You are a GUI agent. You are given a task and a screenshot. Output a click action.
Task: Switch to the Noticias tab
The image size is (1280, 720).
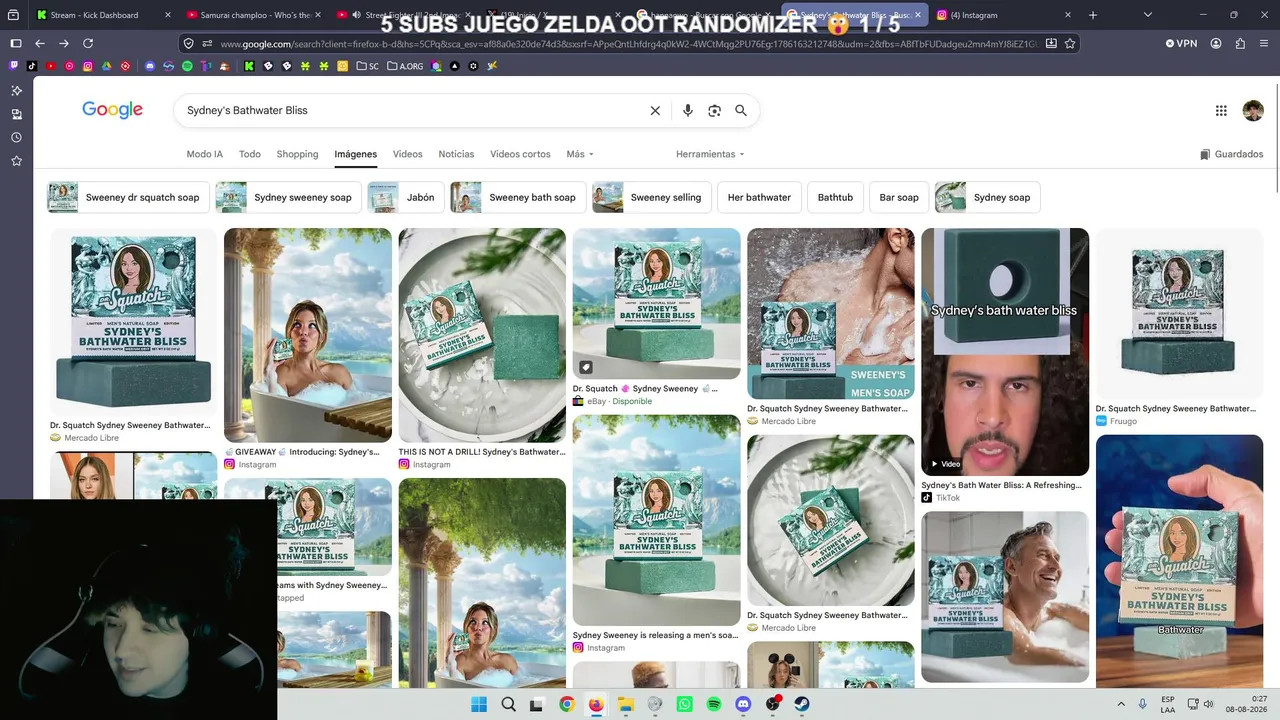[x=456, y=154]
